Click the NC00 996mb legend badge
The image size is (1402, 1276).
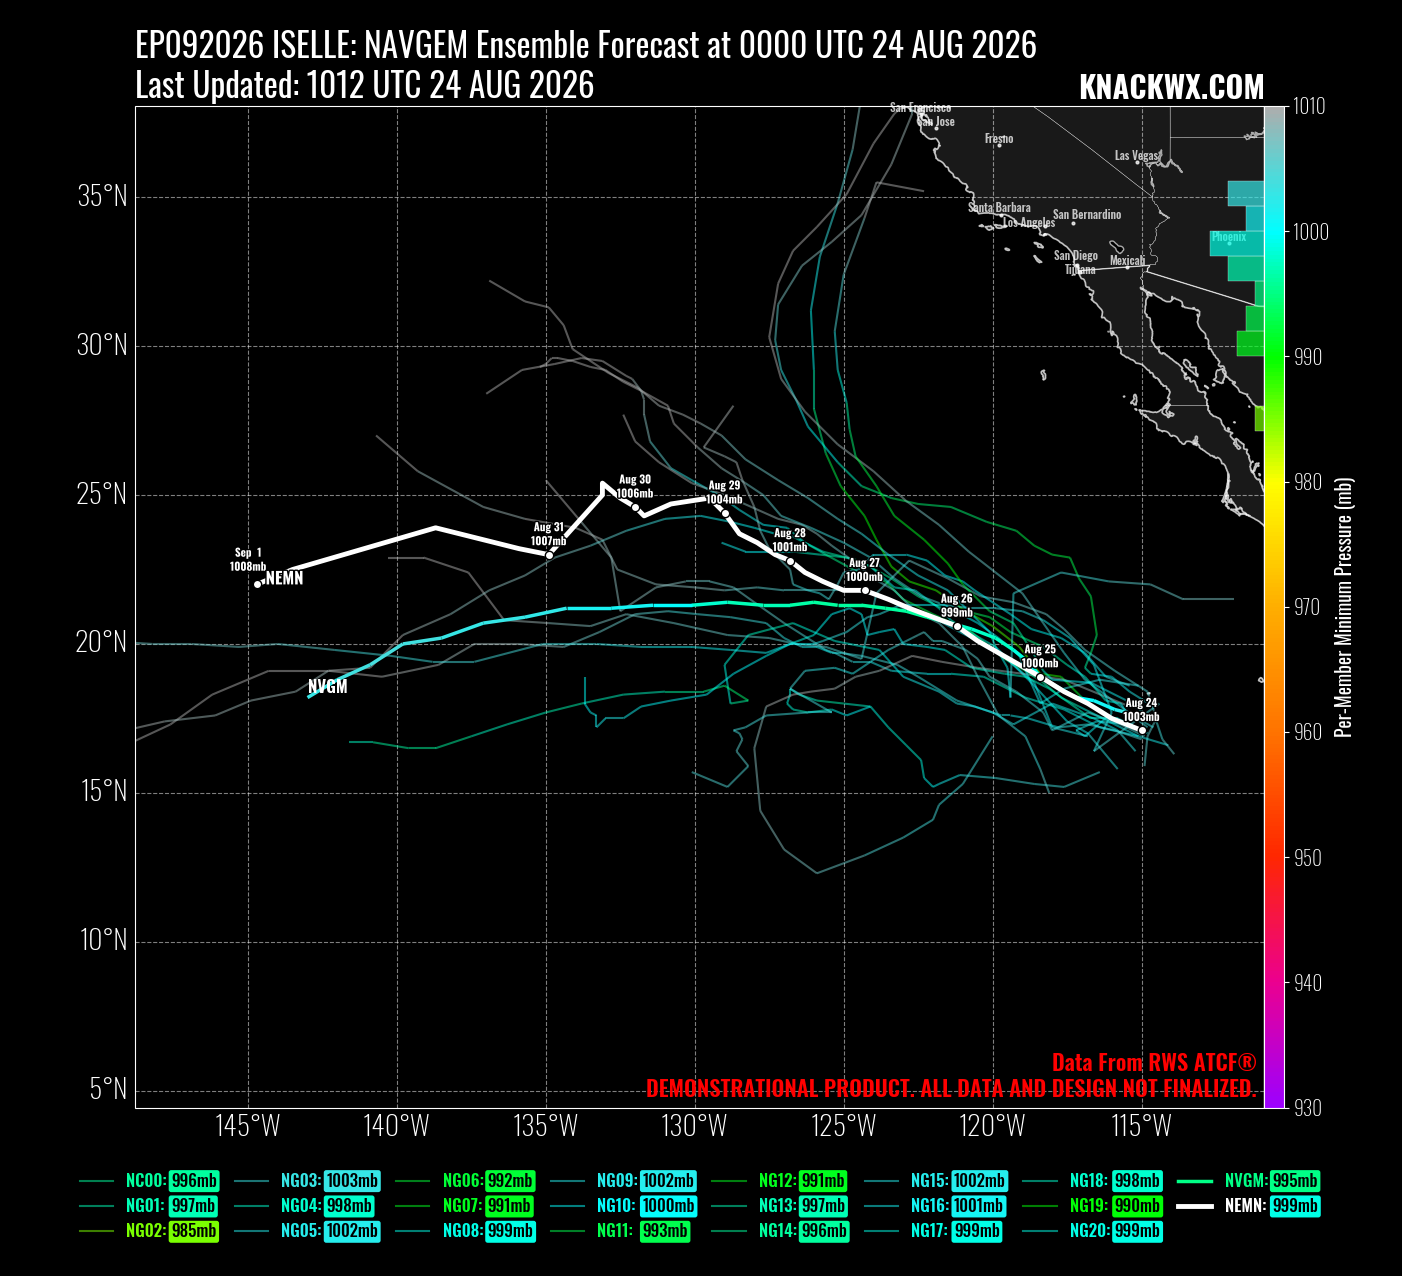(x=194, y=1181)
